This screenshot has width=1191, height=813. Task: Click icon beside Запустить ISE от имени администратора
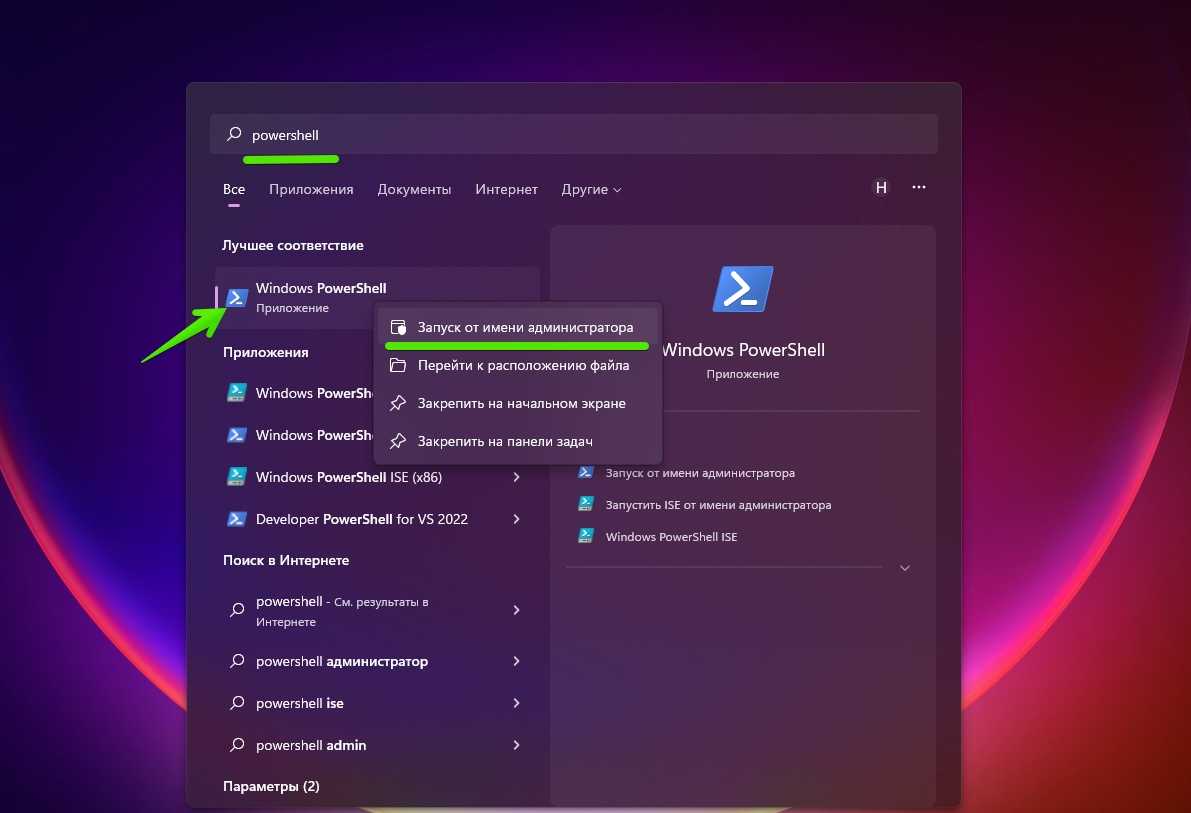tap(586, 504)
